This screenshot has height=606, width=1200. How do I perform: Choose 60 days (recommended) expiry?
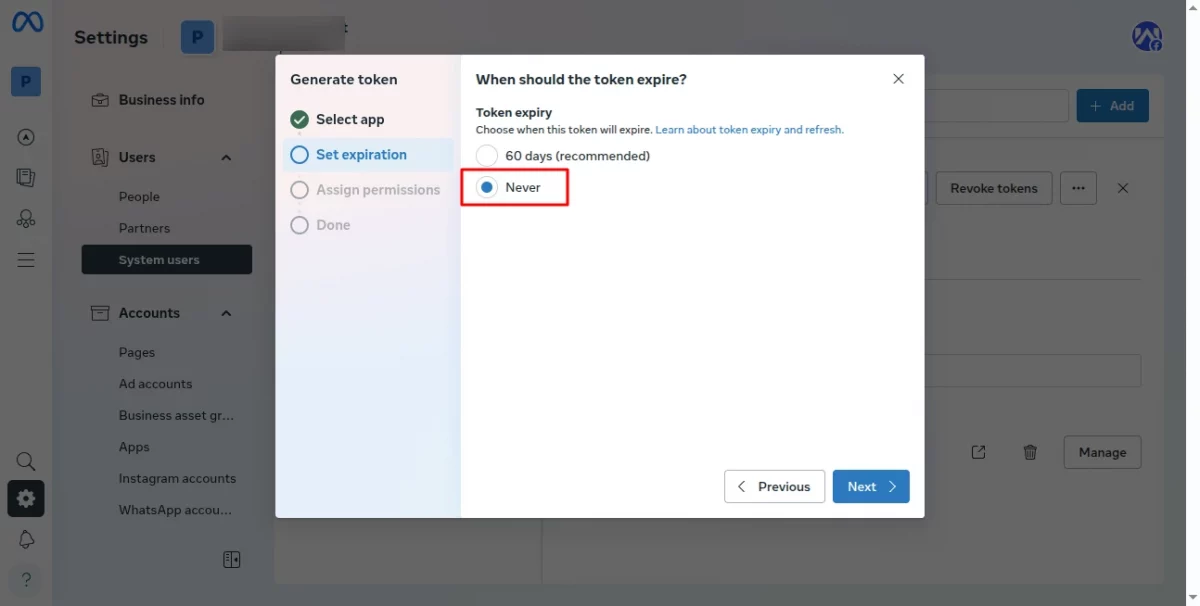tap(487, 155)
